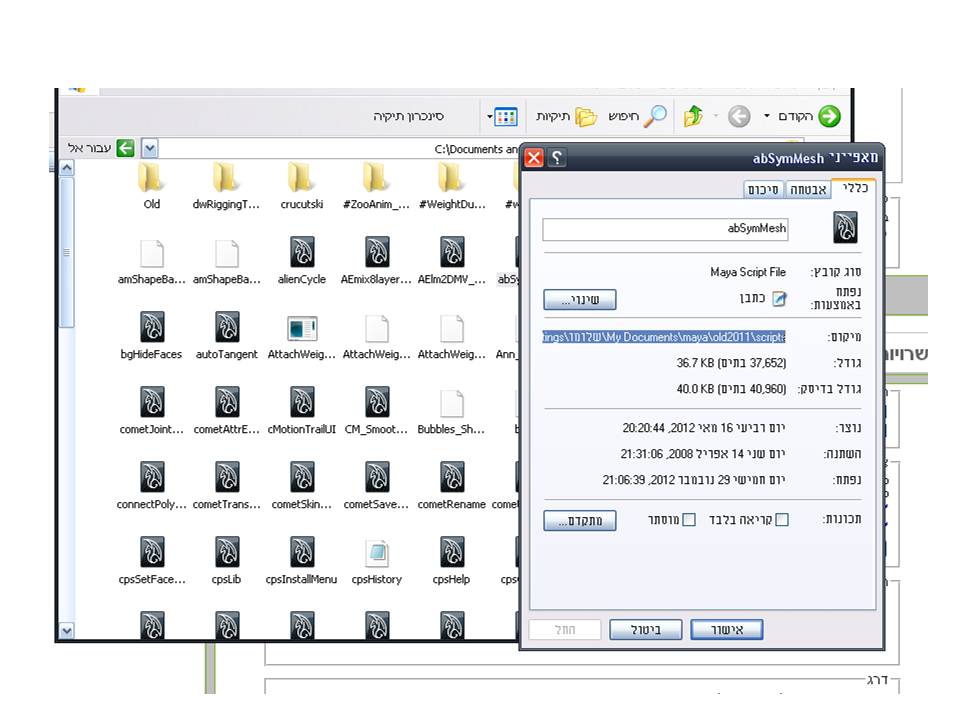
Task: Click the OK button in properties dialog
Action: (727, 629)
